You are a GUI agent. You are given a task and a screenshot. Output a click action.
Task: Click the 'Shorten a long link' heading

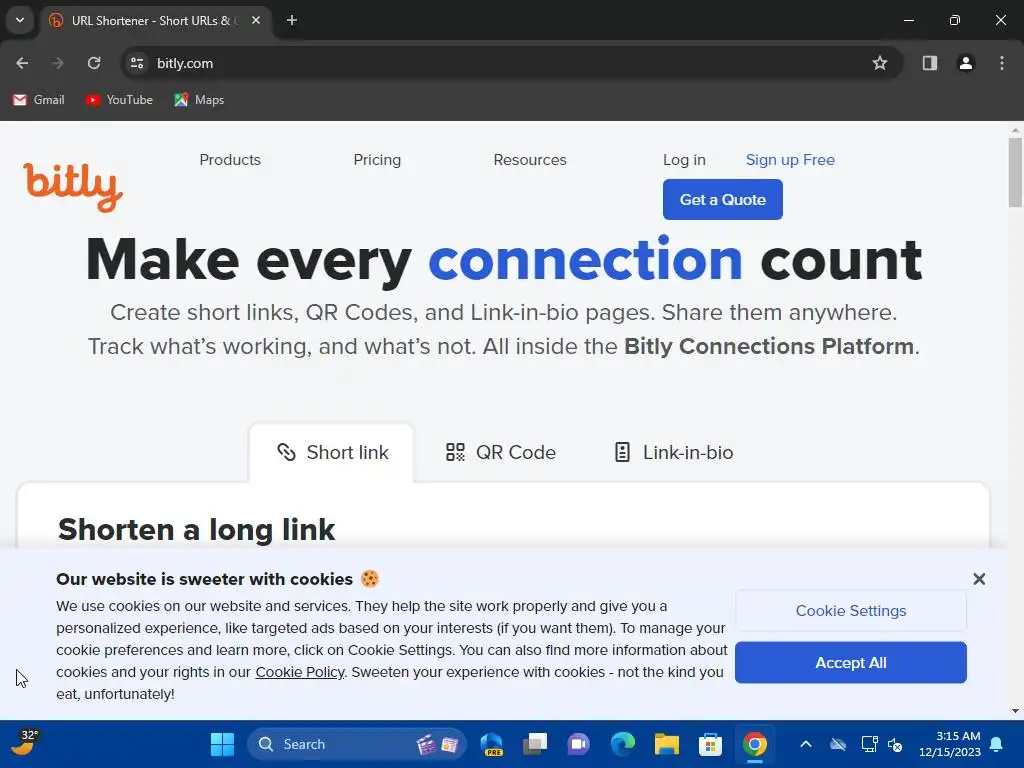[197, 530]
